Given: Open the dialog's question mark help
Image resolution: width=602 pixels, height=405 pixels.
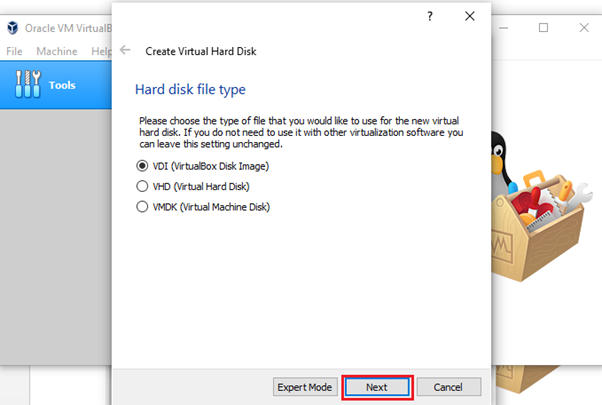Looking at the screenshot, I should point(430,17).
